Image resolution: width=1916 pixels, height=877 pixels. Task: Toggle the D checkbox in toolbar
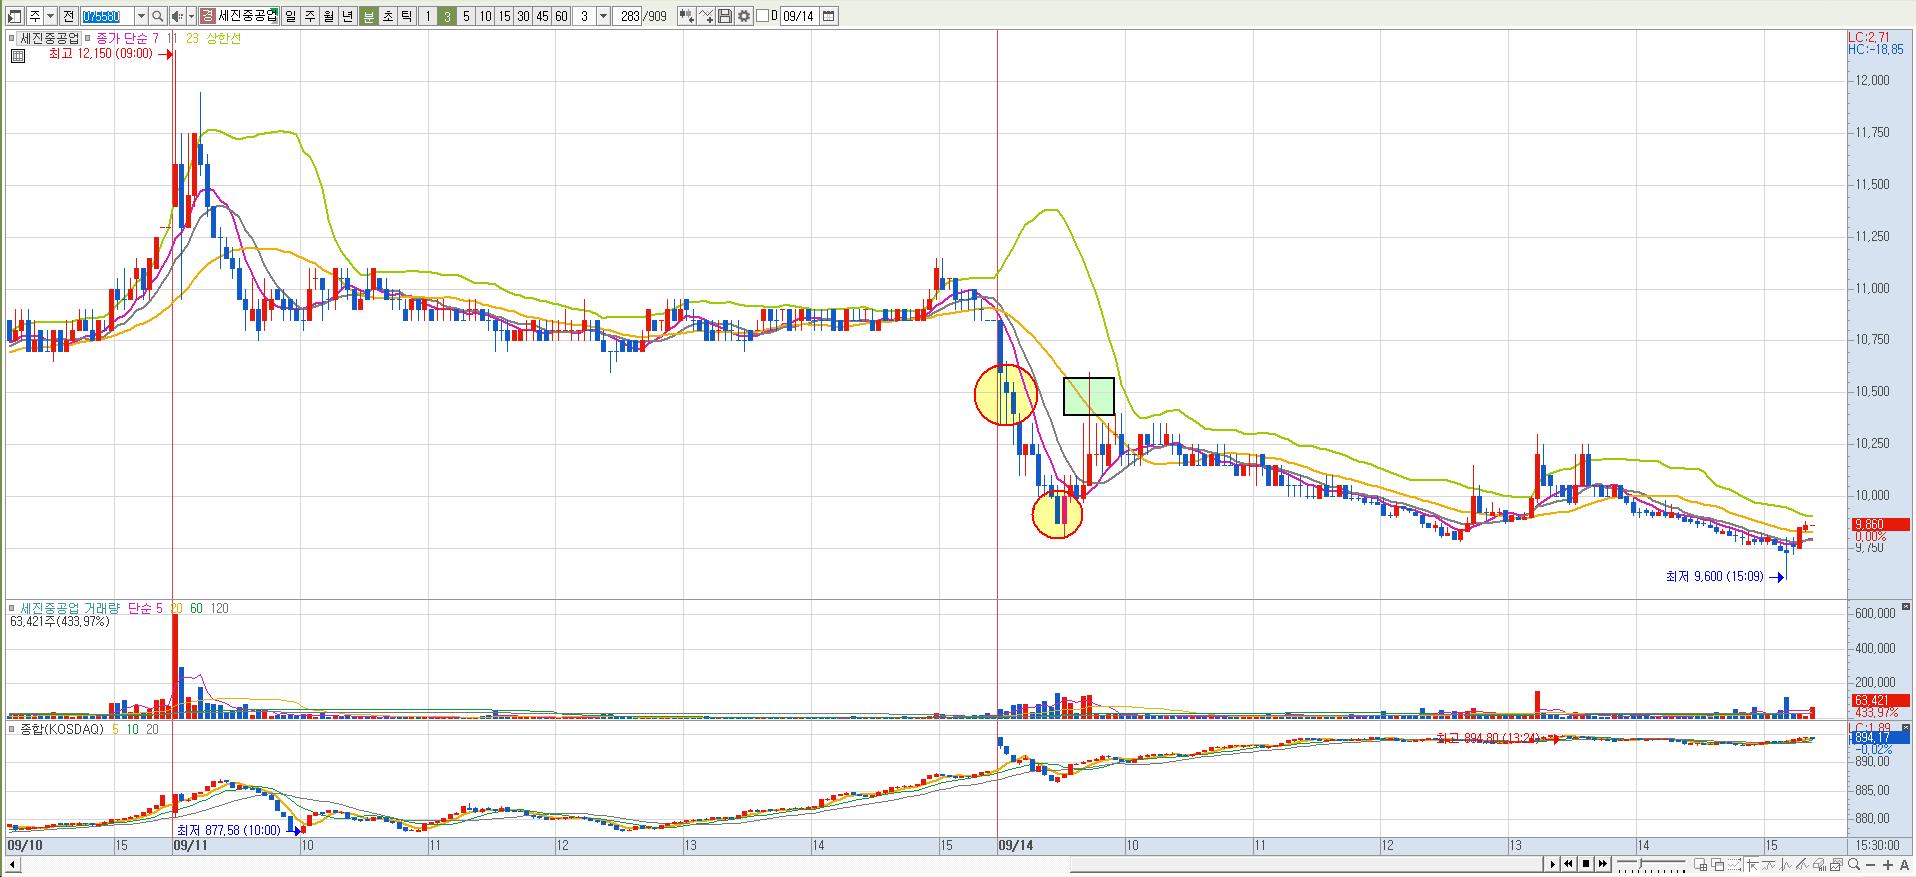[x=761, y=16]
